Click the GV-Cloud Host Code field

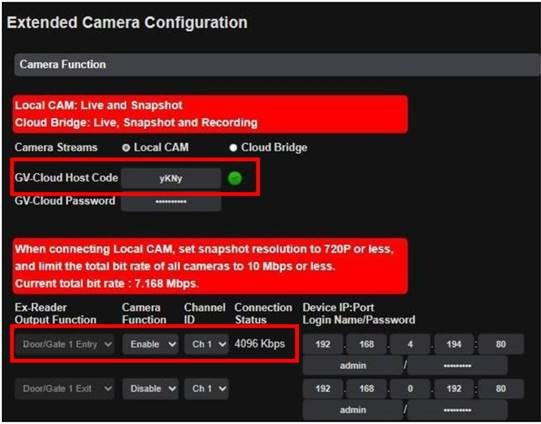pos(171,178)
